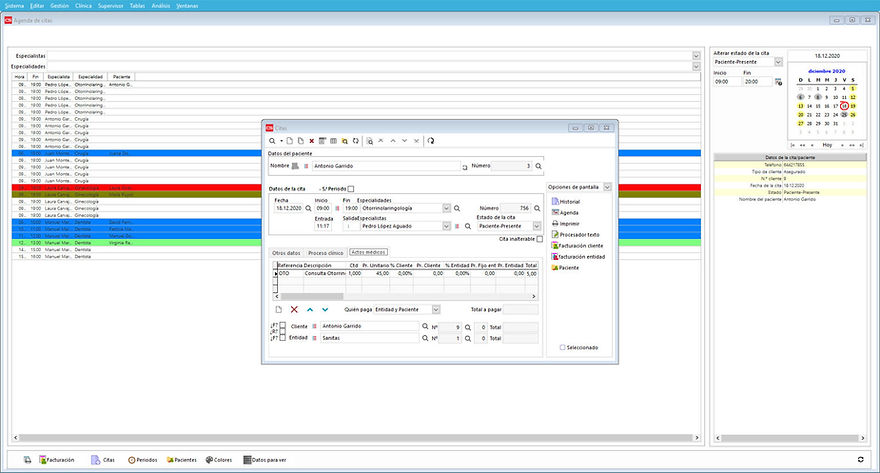Click the time filter icon next to Fin 20:00
The image size is (880, 473).
point(778,82)
